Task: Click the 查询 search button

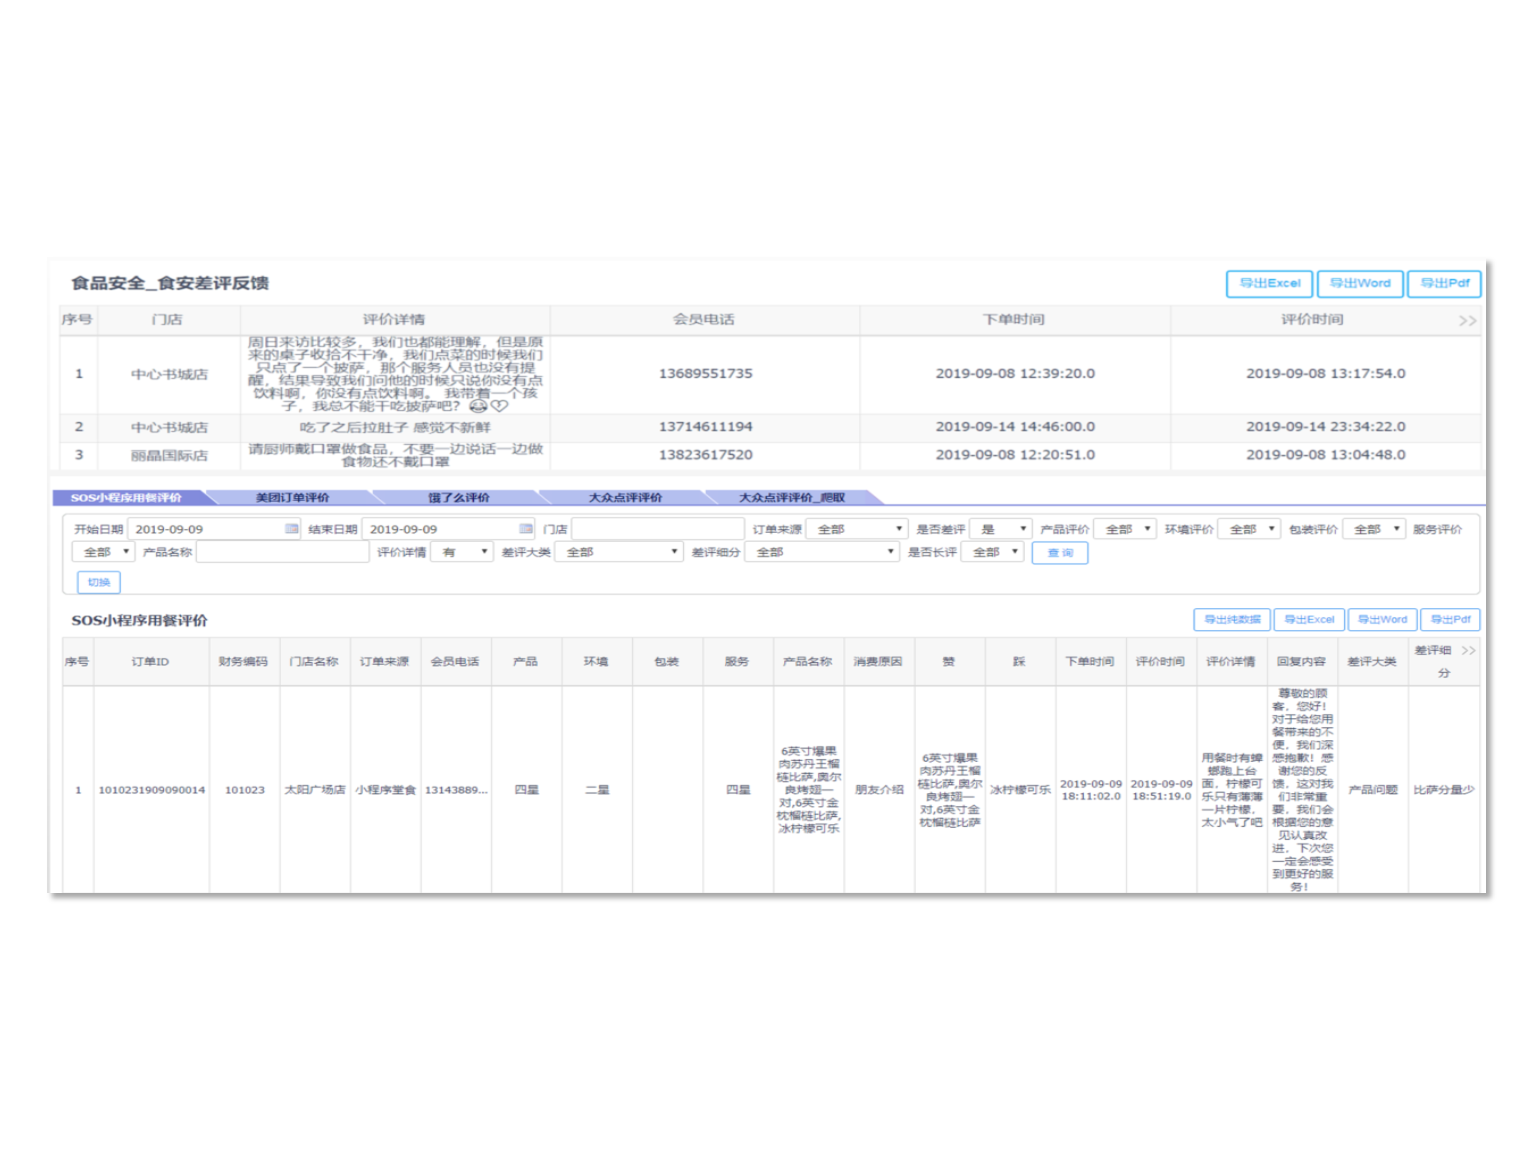Action: click(1060, 553)
